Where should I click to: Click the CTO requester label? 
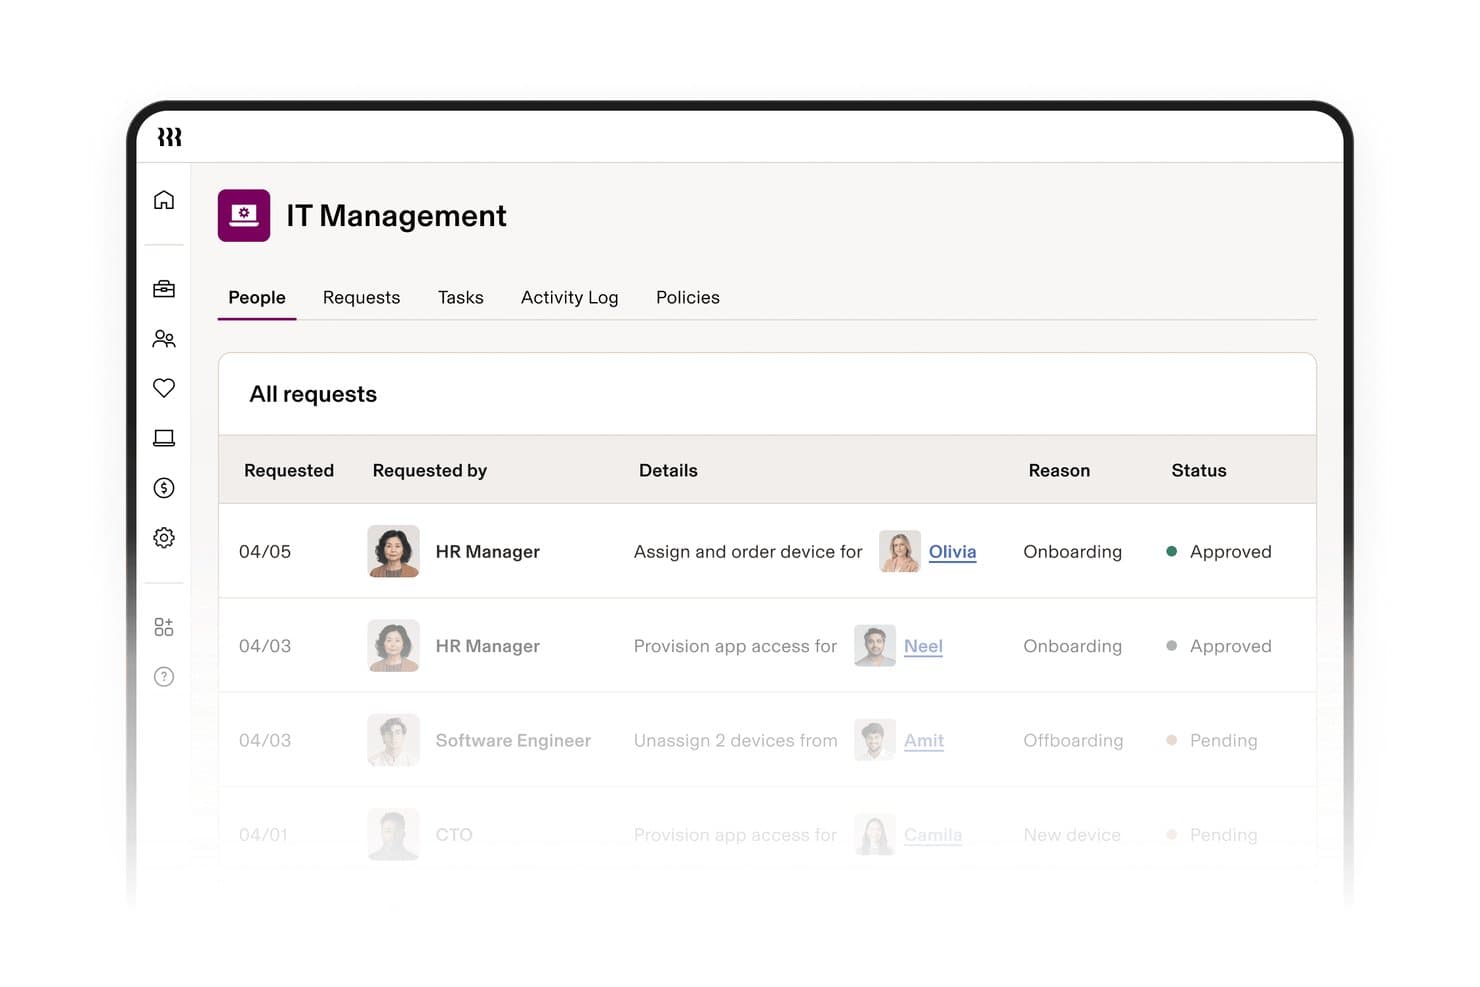[x=454, y=835]
